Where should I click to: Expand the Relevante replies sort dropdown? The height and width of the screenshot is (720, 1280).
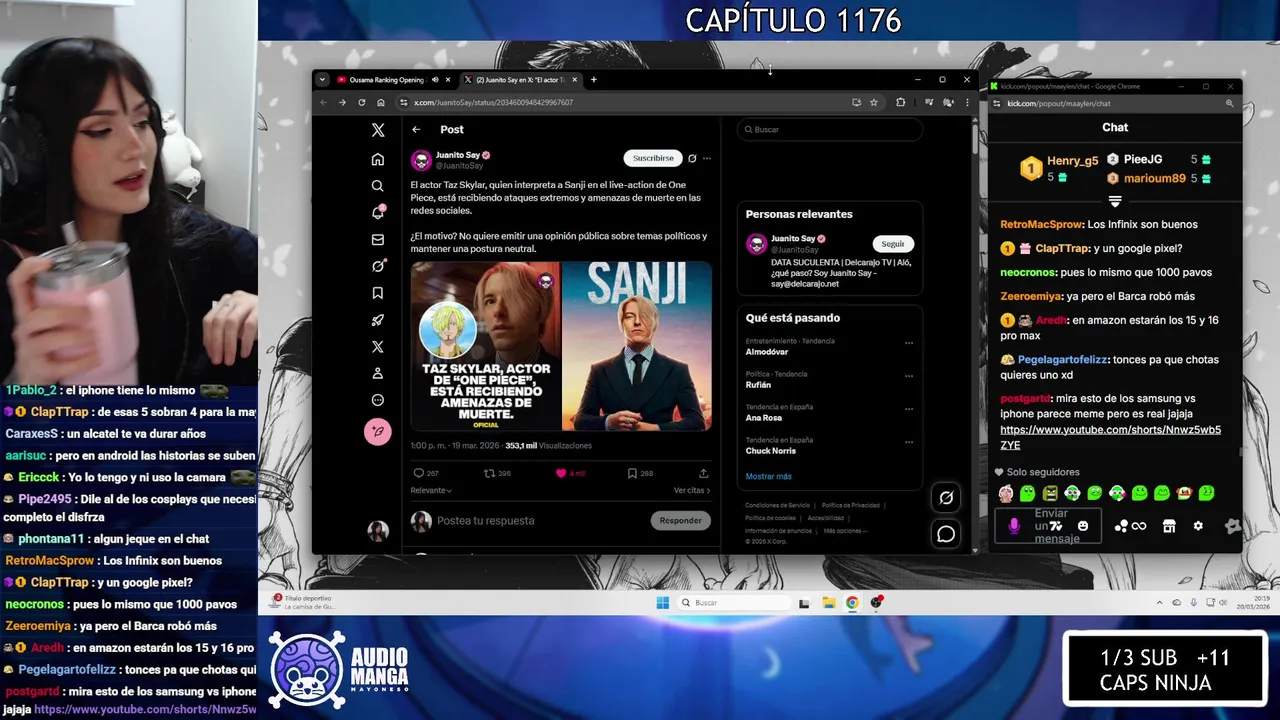point(431,490)
